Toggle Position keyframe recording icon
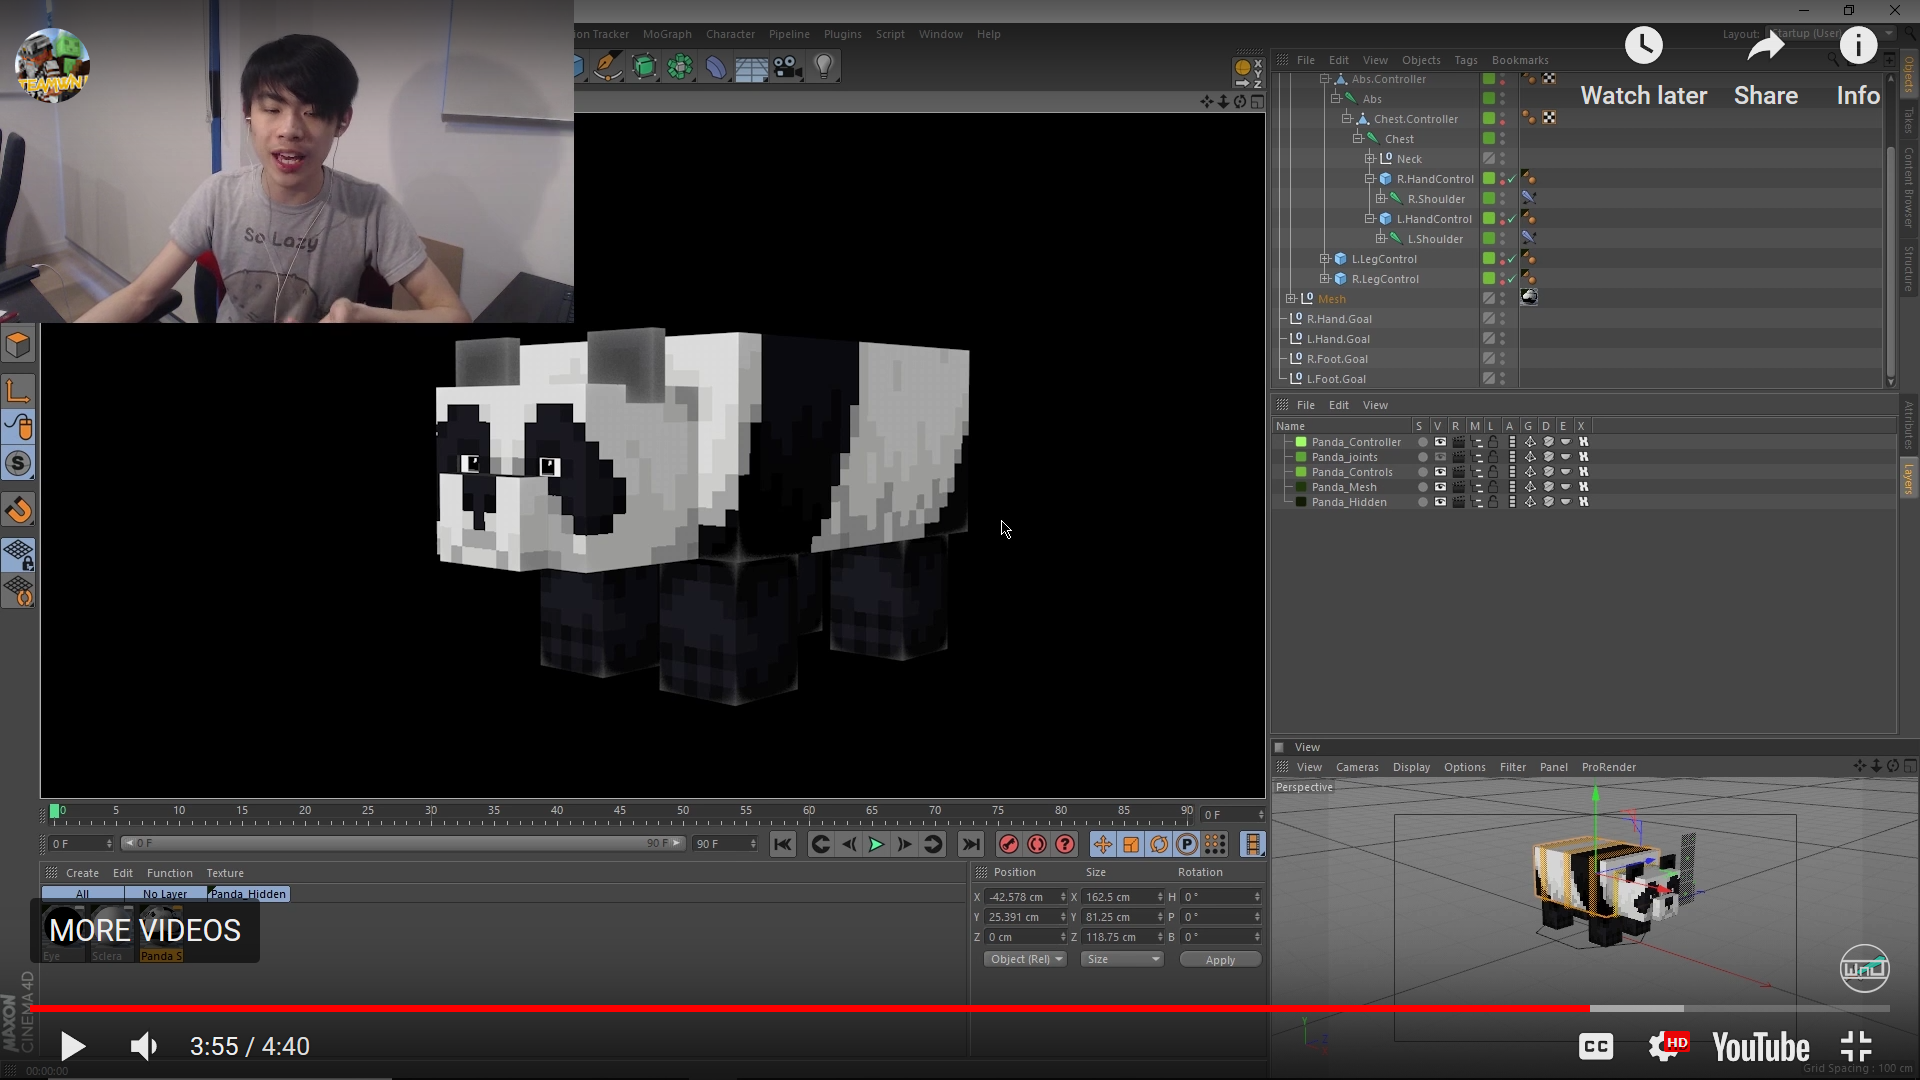Image resolution: width=1920 pixels, height=1080 pixels. coord(1103,845)
